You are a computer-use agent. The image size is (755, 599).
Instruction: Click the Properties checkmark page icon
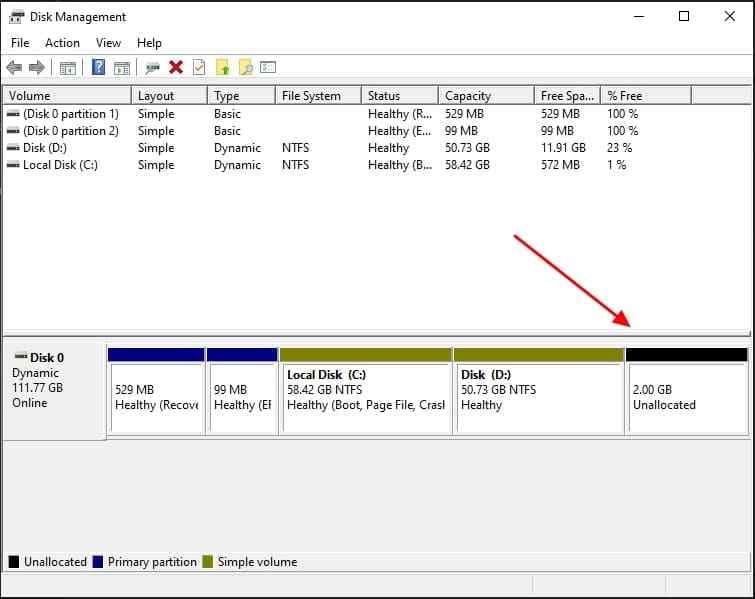[x=199, y=67]
